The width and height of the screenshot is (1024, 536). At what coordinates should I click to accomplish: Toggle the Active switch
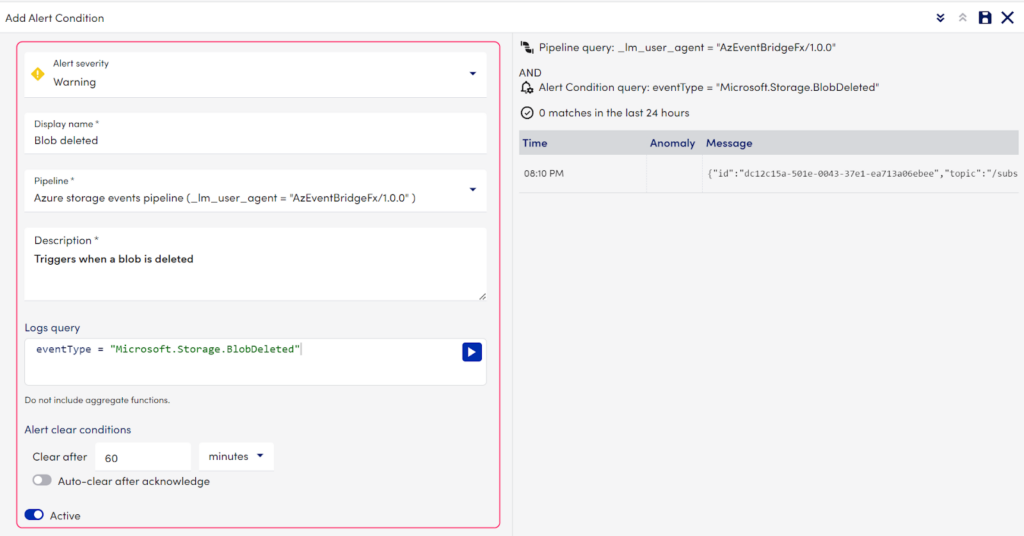point(34,515)
